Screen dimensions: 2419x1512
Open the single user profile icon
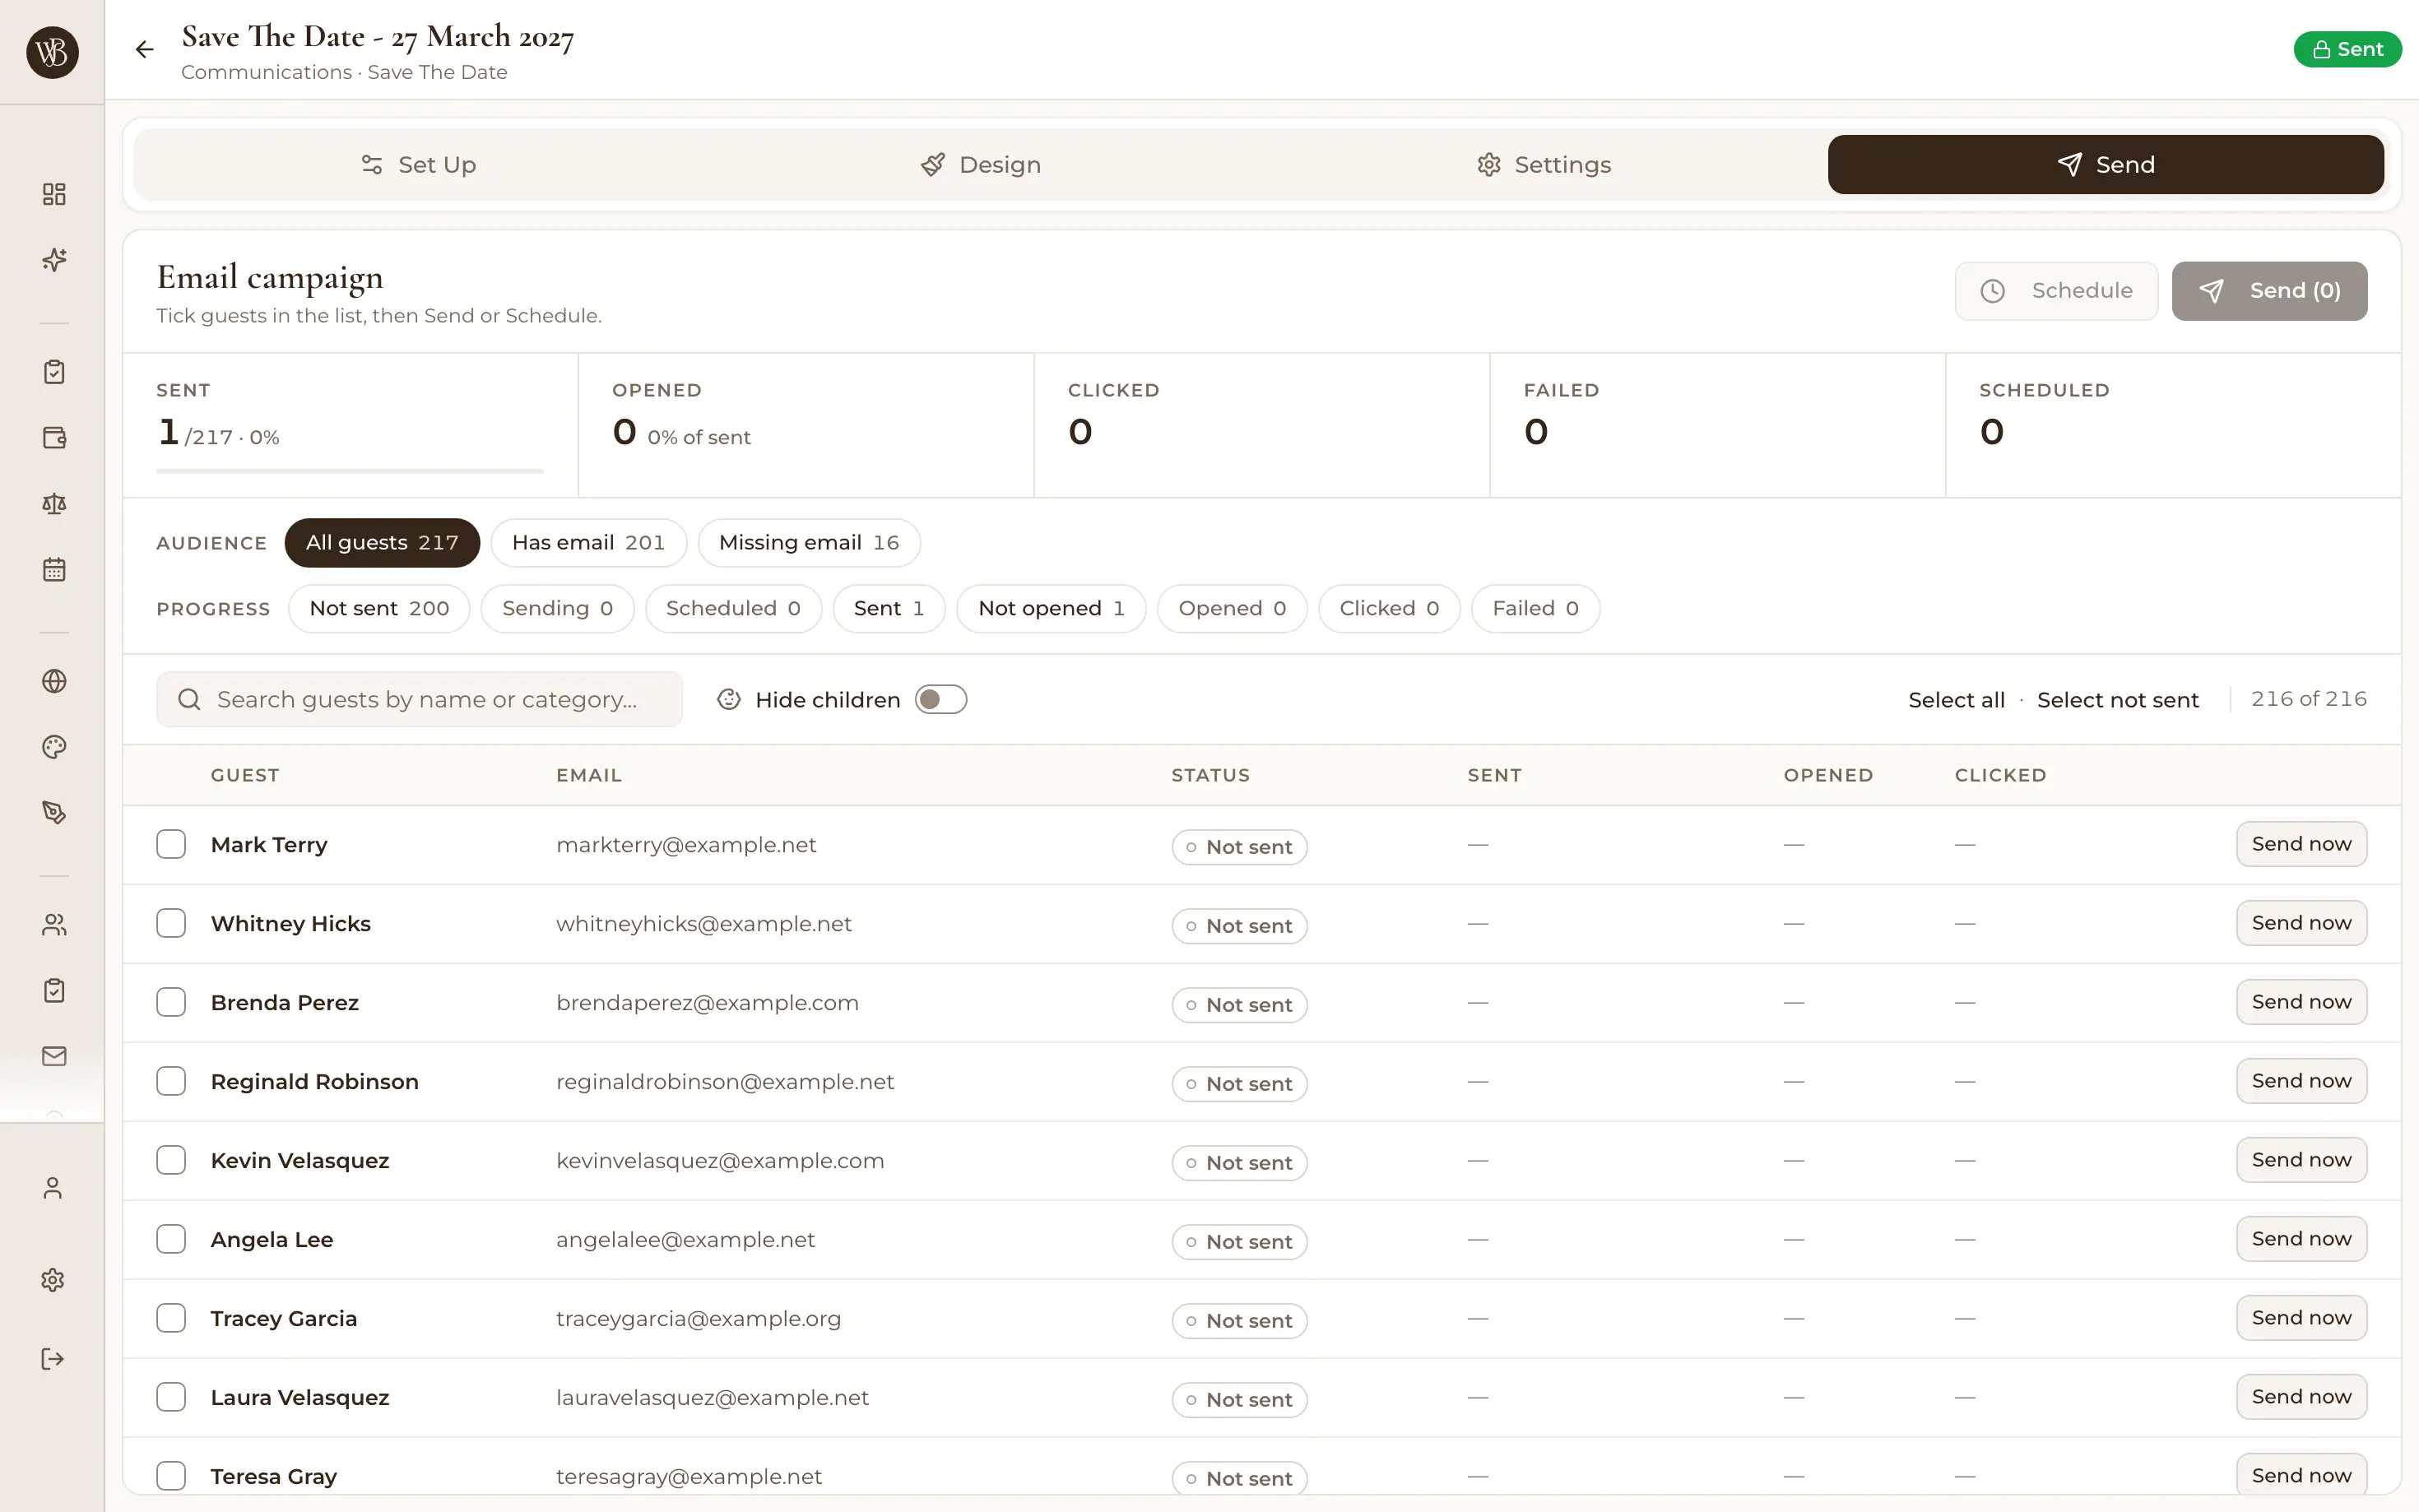[53, 1188]
